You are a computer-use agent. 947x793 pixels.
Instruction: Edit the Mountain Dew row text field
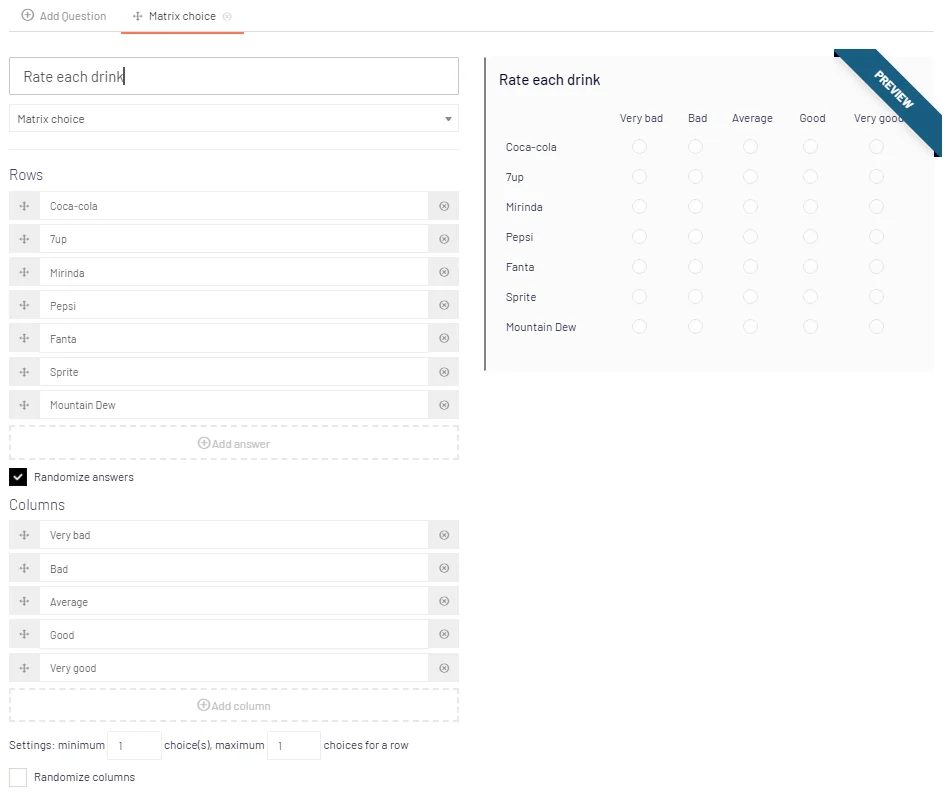click(x=234, y=405)
